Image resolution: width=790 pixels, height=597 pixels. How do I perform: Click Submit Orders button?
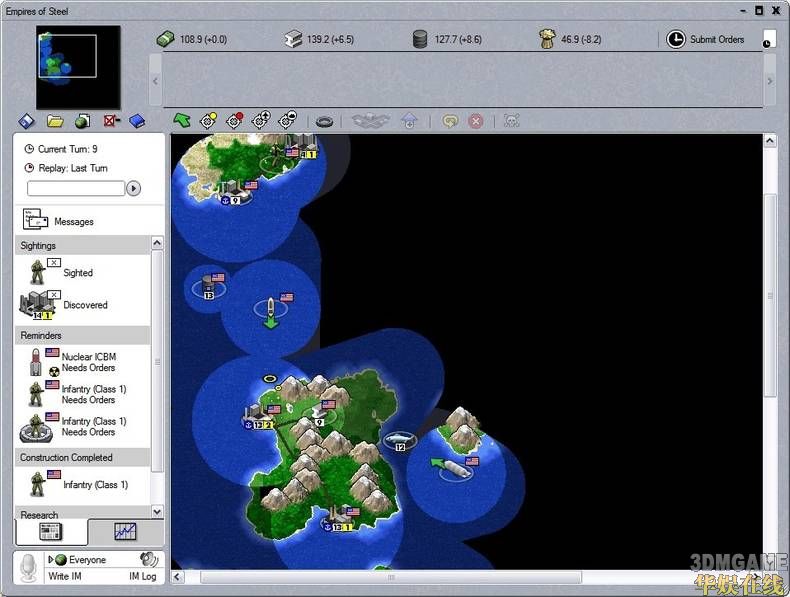point(706,39)
